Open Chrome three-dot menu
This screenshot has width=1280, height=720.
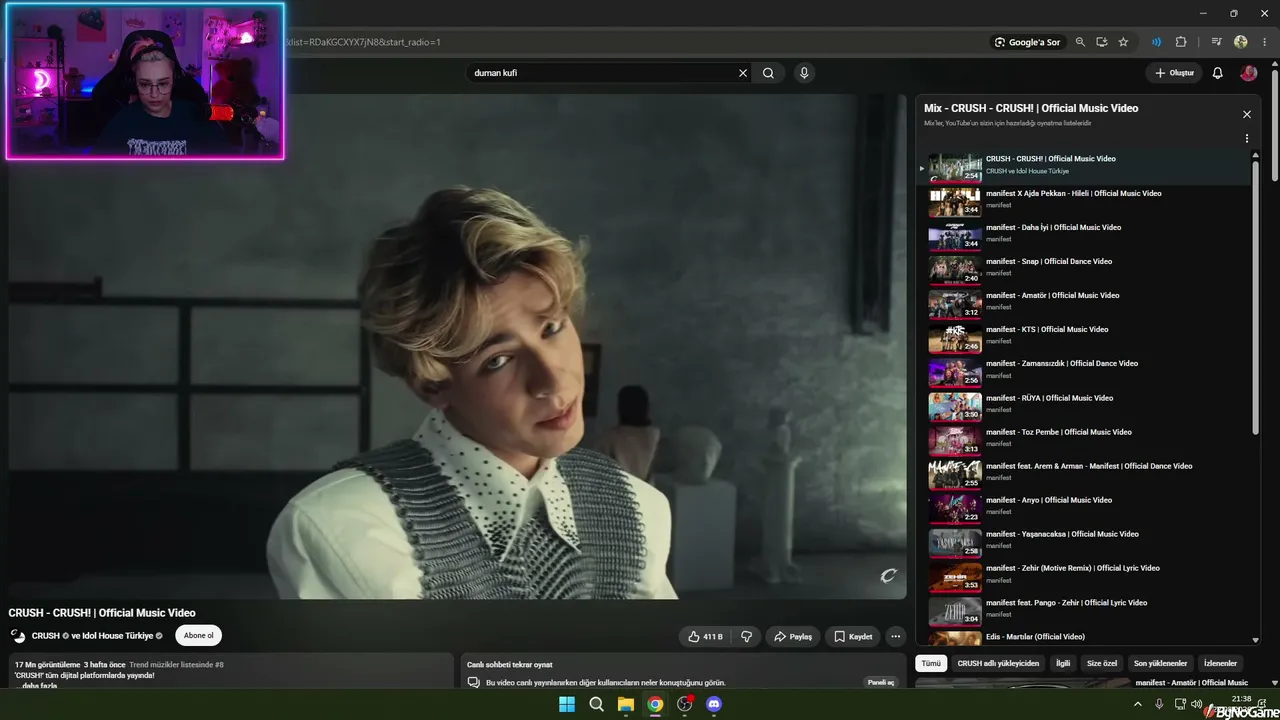tap(1264, 42)
